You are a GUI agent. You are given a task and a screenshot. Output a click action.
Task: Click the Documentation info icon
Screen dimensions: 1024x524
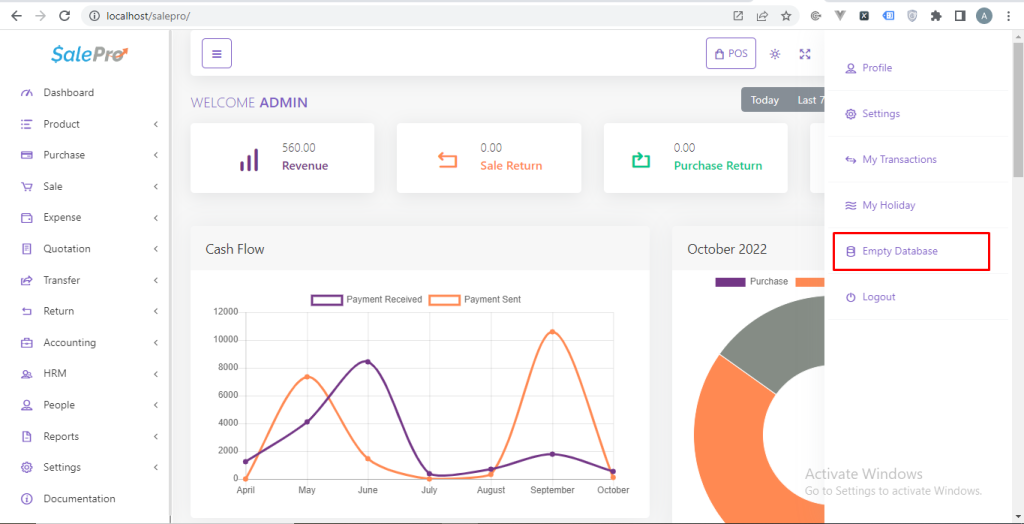pyautogui.click(x=26, y=499)
